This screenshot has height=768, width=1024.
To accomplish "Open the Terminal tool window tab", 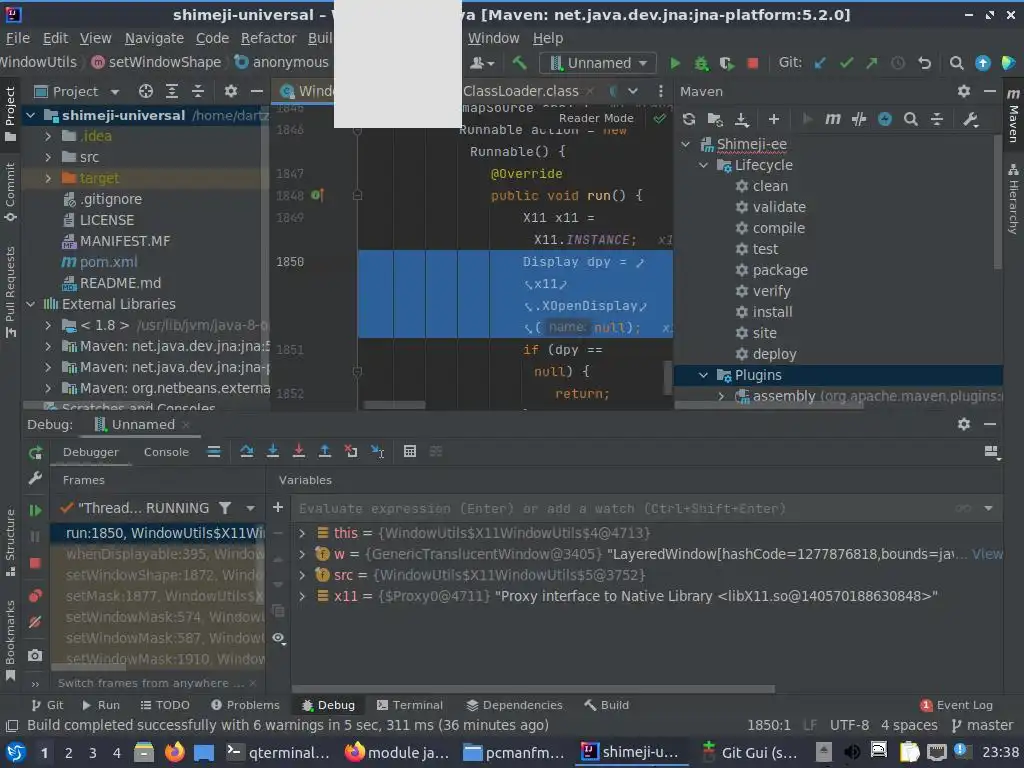I will 409,705.
